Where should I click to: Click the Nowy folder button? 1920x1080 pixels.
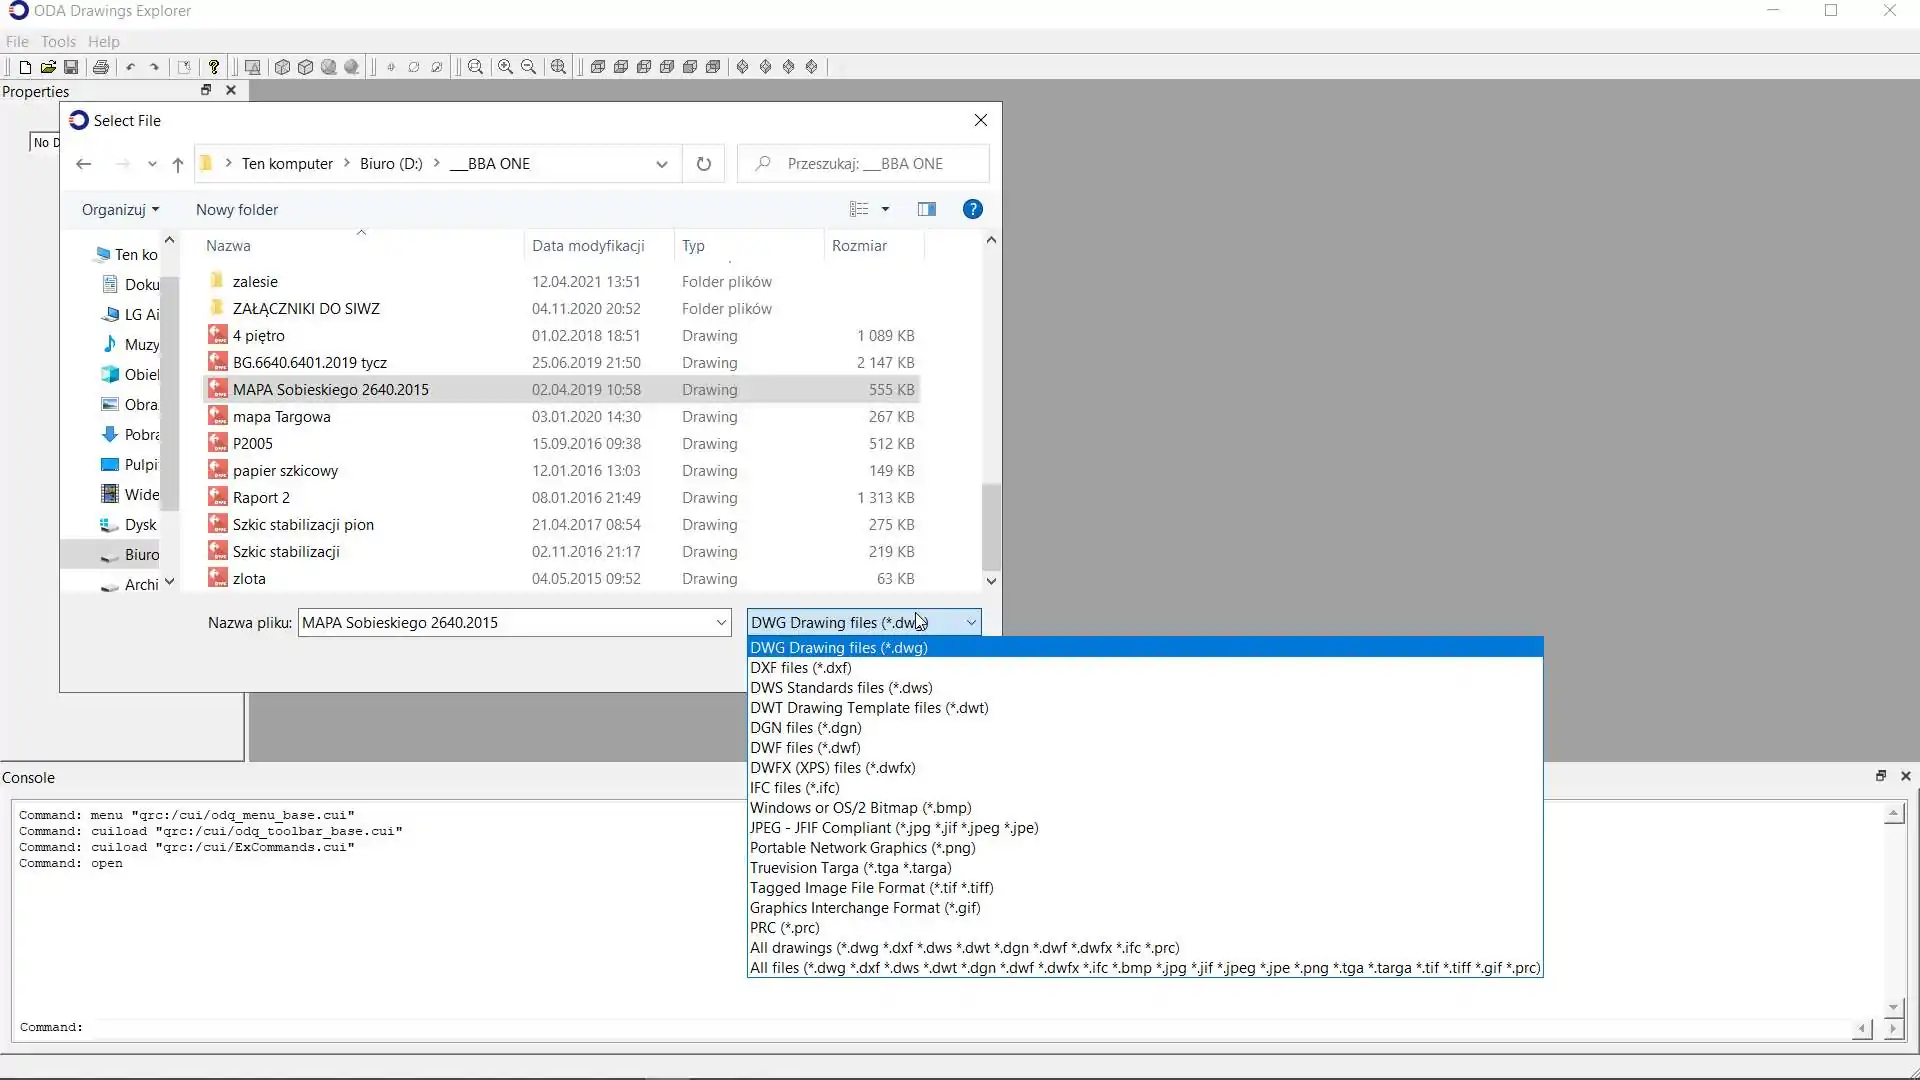pos(237,210)
